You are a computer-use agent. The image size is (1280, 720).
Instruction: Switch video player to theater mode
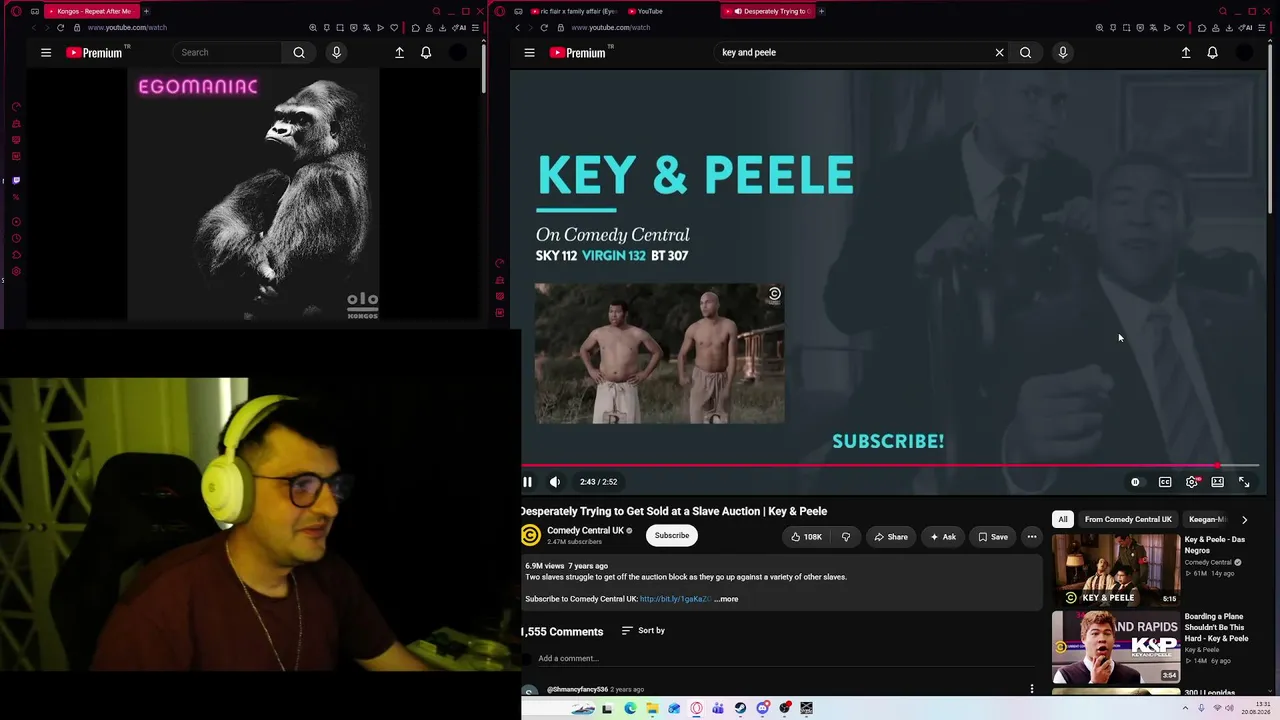pos(1218,482)
